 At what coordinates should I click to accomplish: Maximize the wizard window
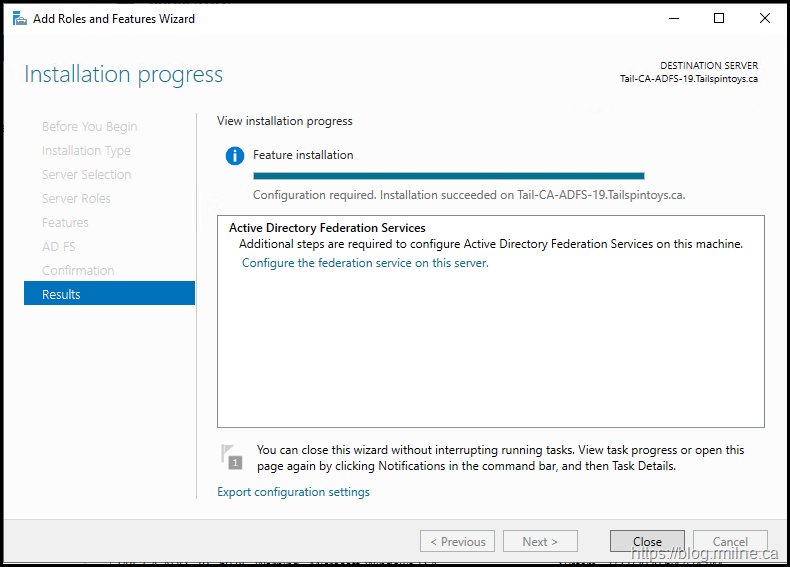click(x=719, y=18)
